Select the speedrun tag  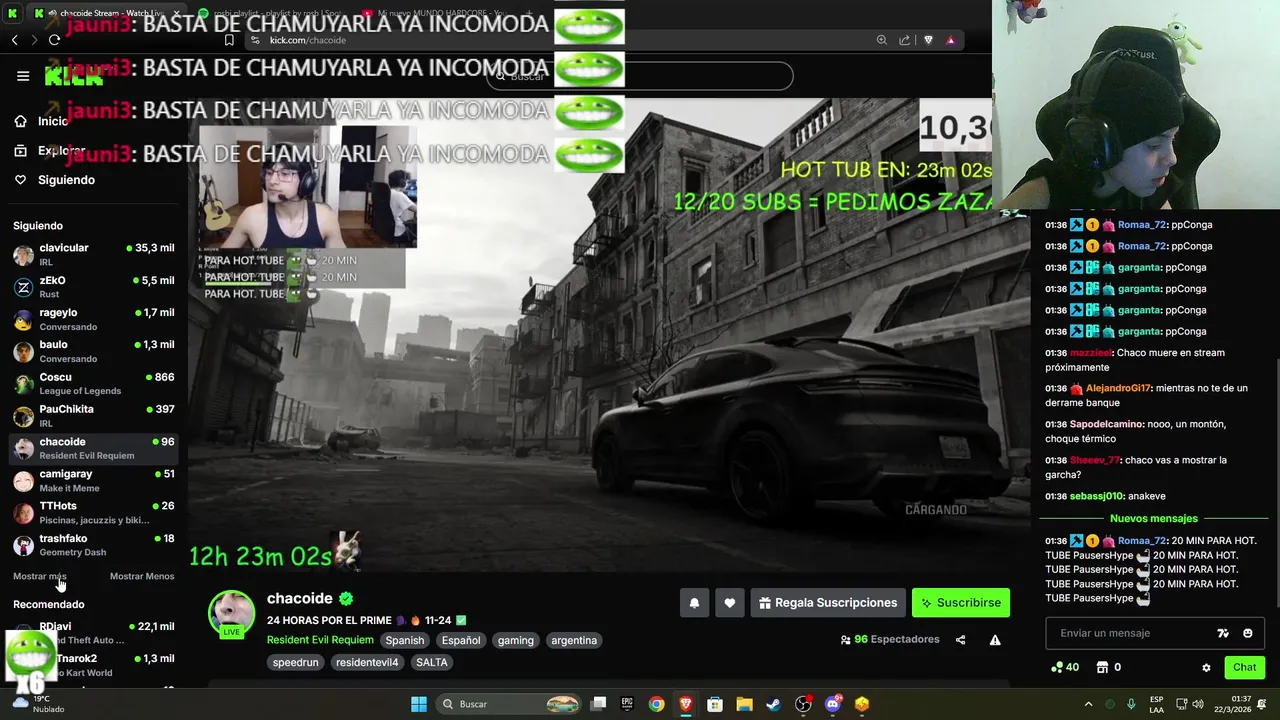(296, 662)
